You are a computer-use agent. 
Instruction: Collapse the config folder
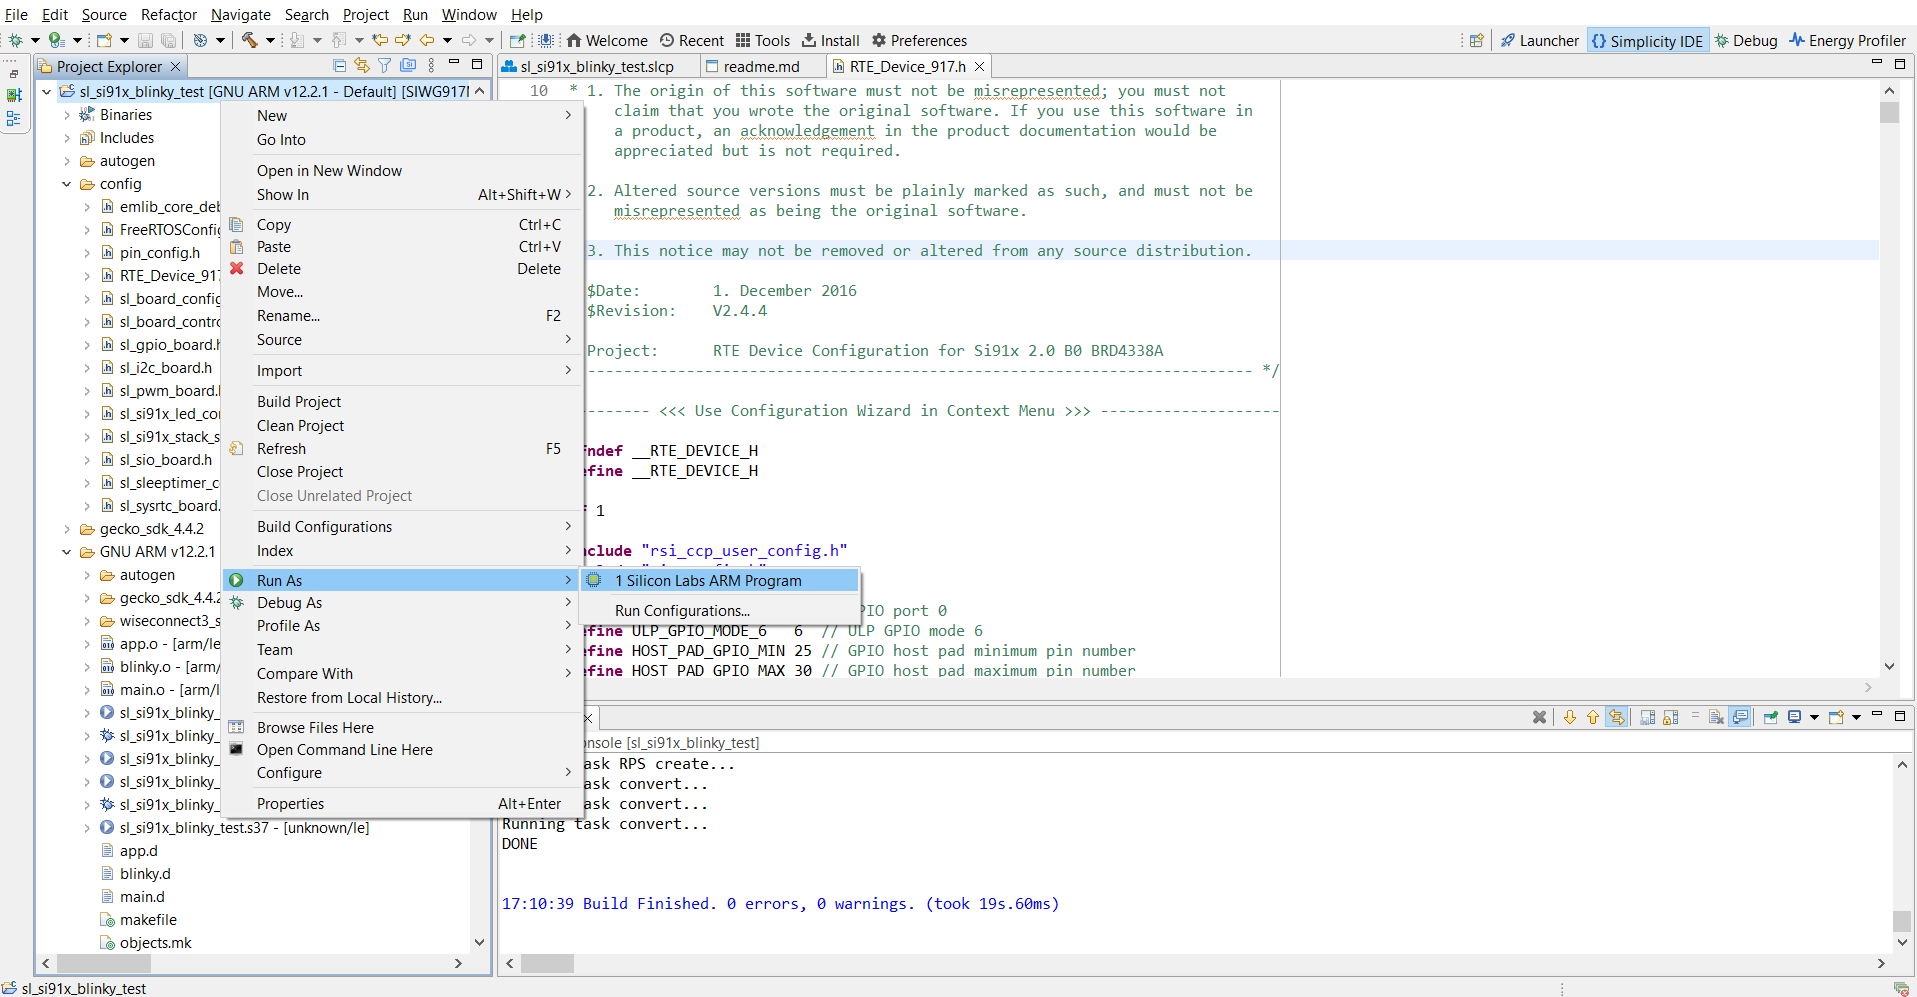66,184
